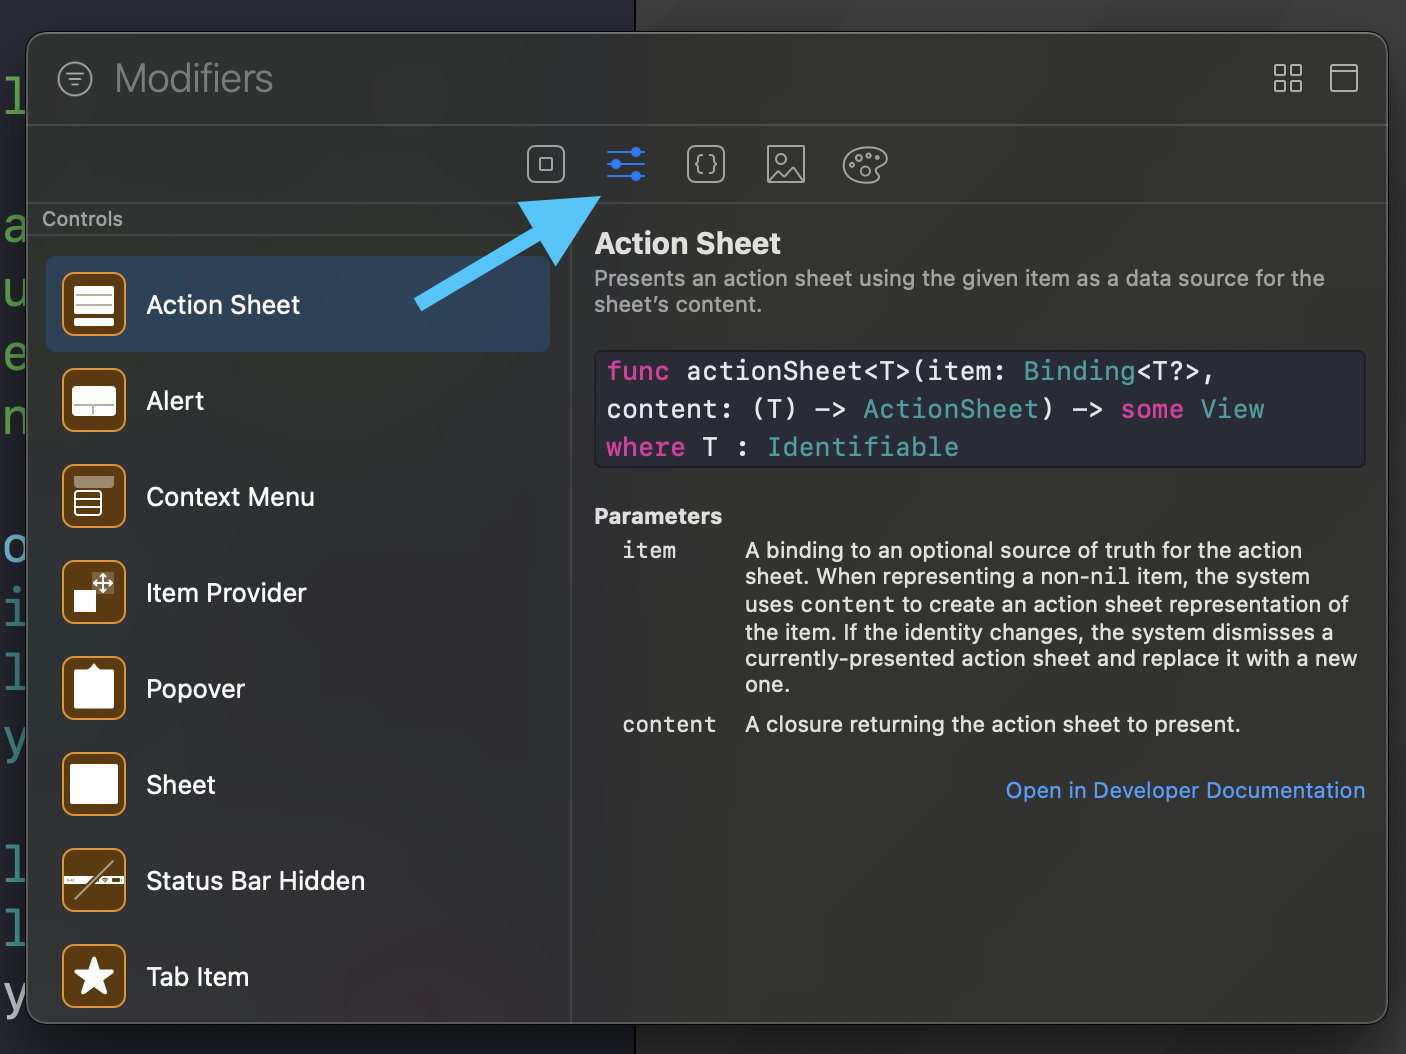Type in the Modifiers search field

(x=680, y=78)
